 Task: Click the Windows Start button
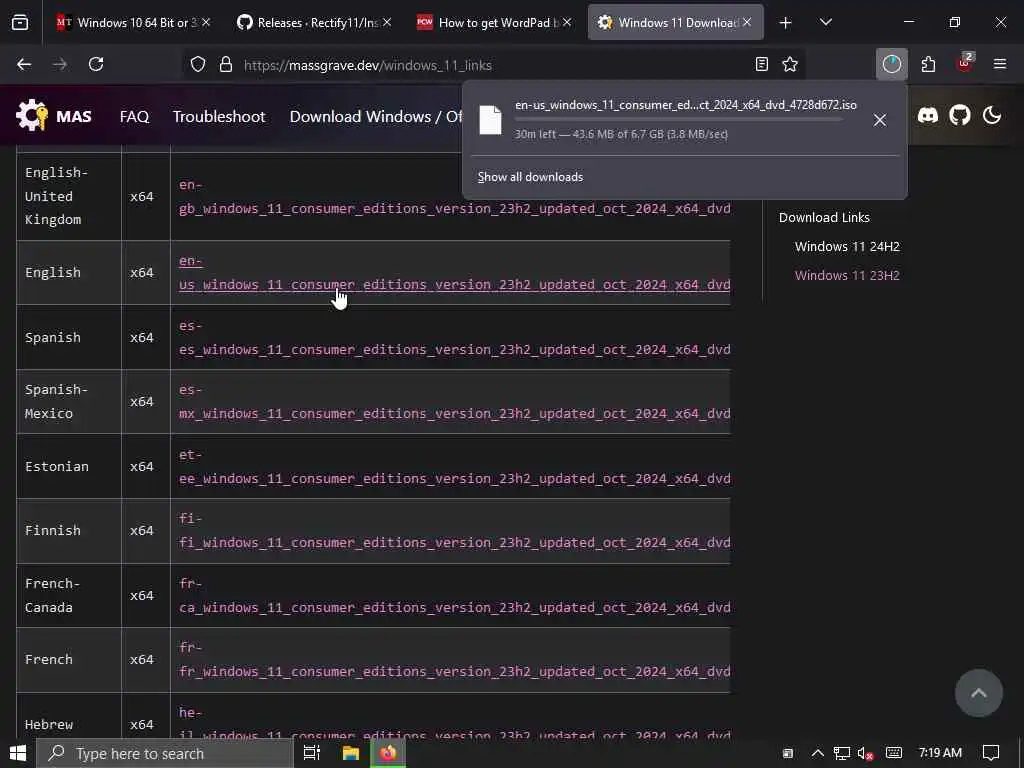click(x=18, y=754)
